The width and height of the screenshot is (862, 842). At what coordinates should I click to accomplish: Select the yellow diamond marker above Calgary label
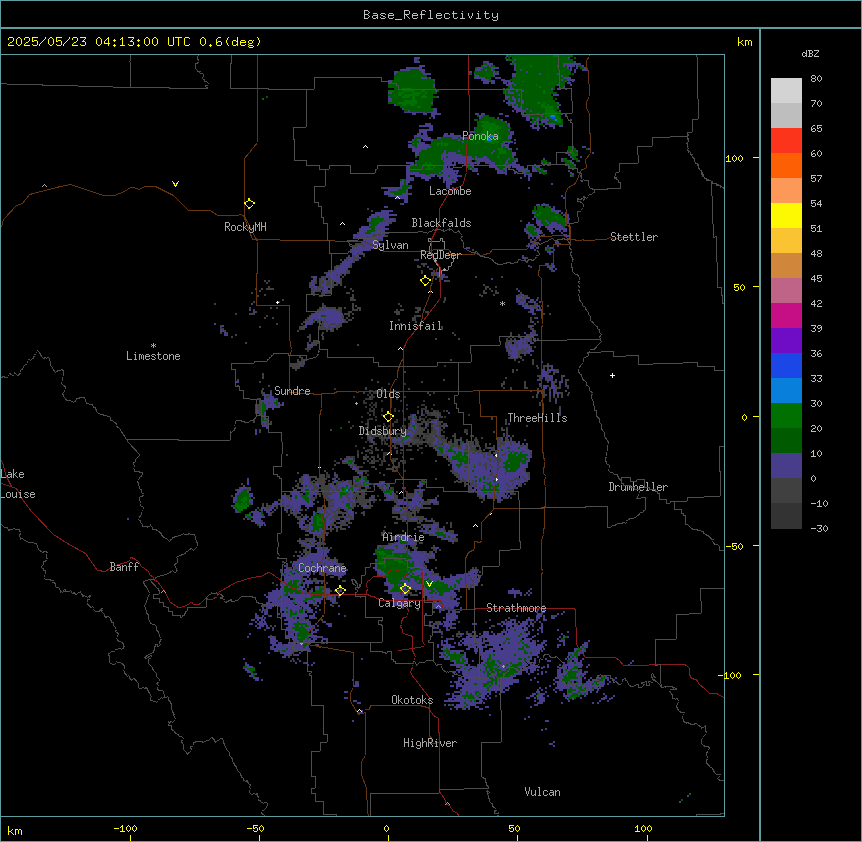tap(405, 589)
